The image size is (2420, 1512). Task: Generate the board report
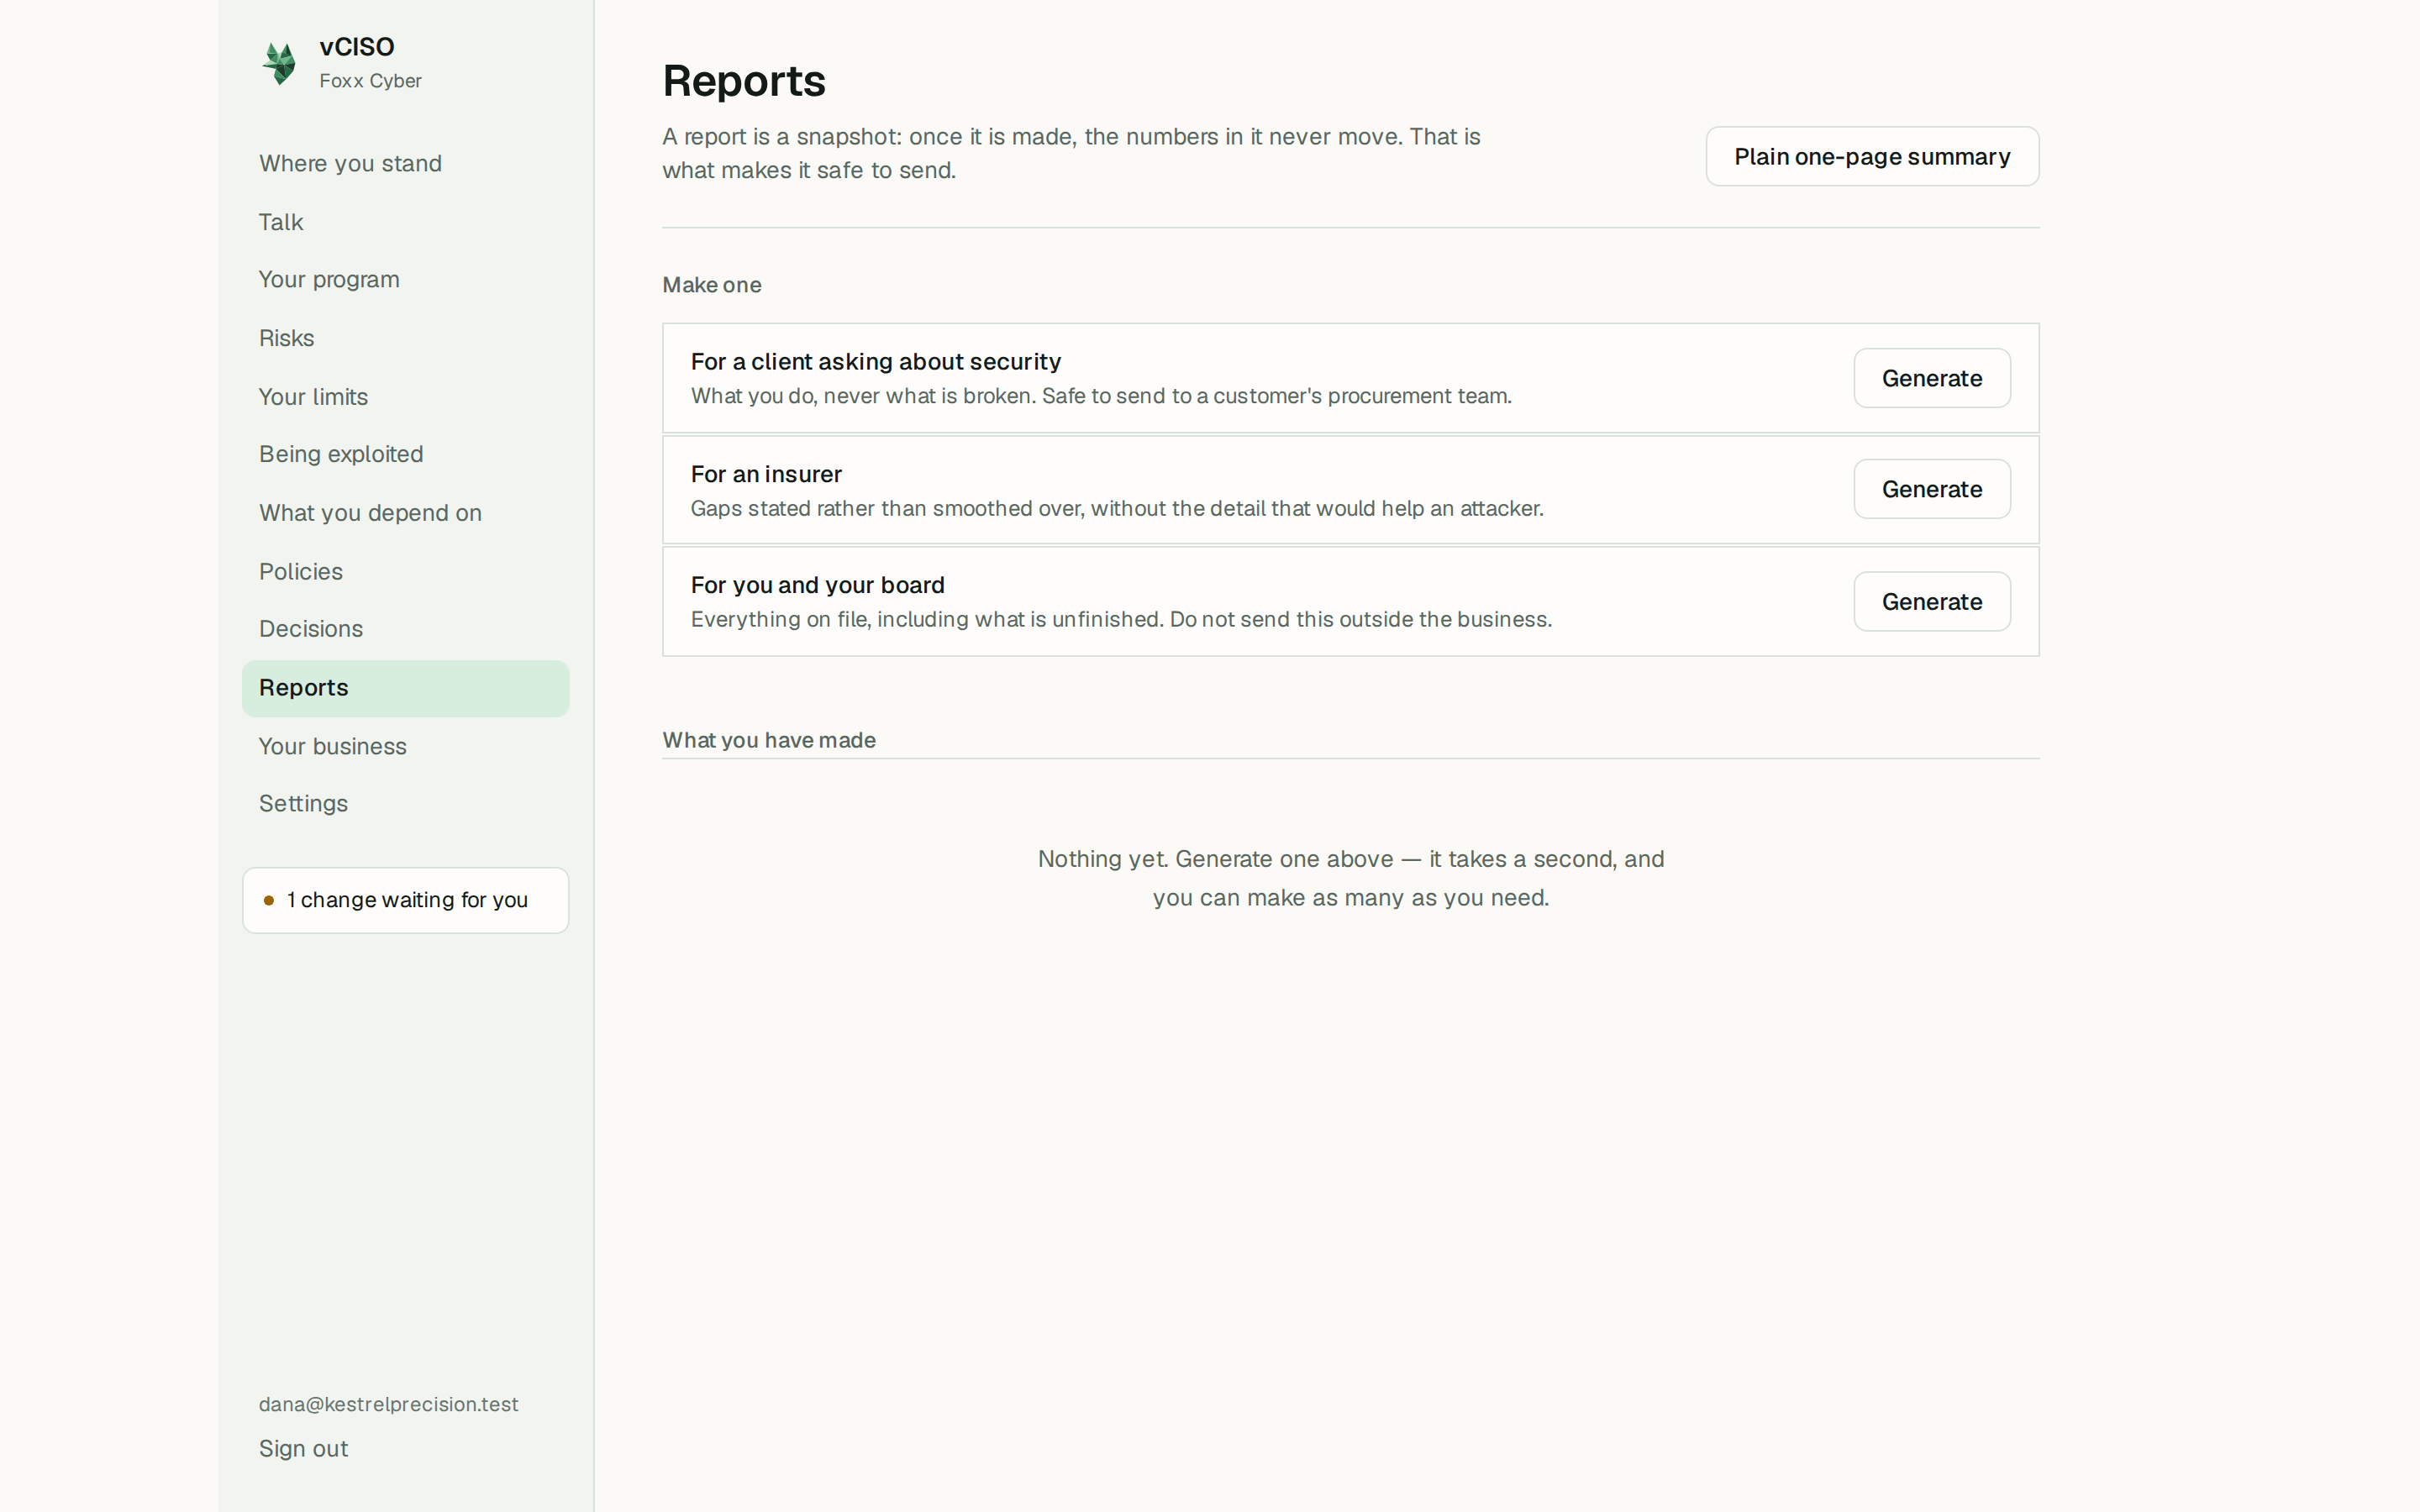[1932, 601]
